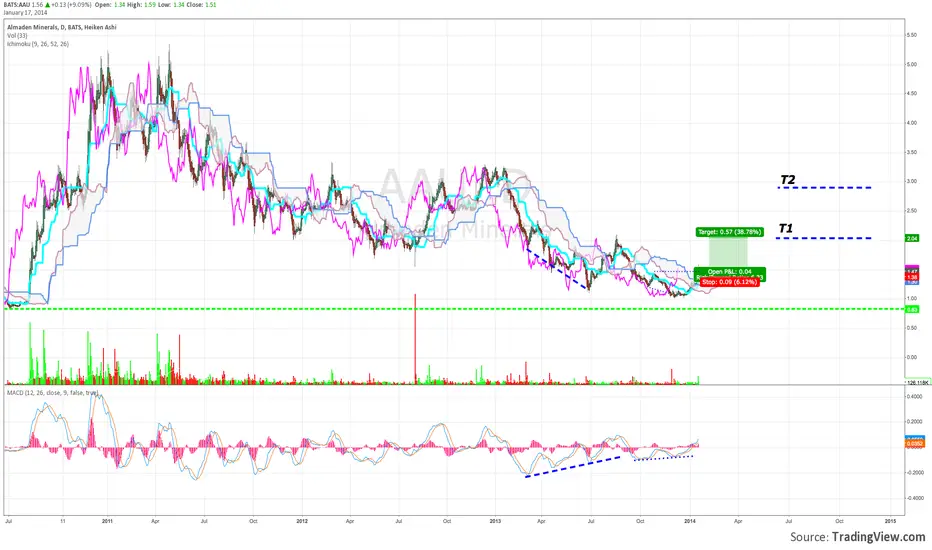Click the 5.50 price axis value
This screenshot has height=550, width=932.
click(911, 35)
